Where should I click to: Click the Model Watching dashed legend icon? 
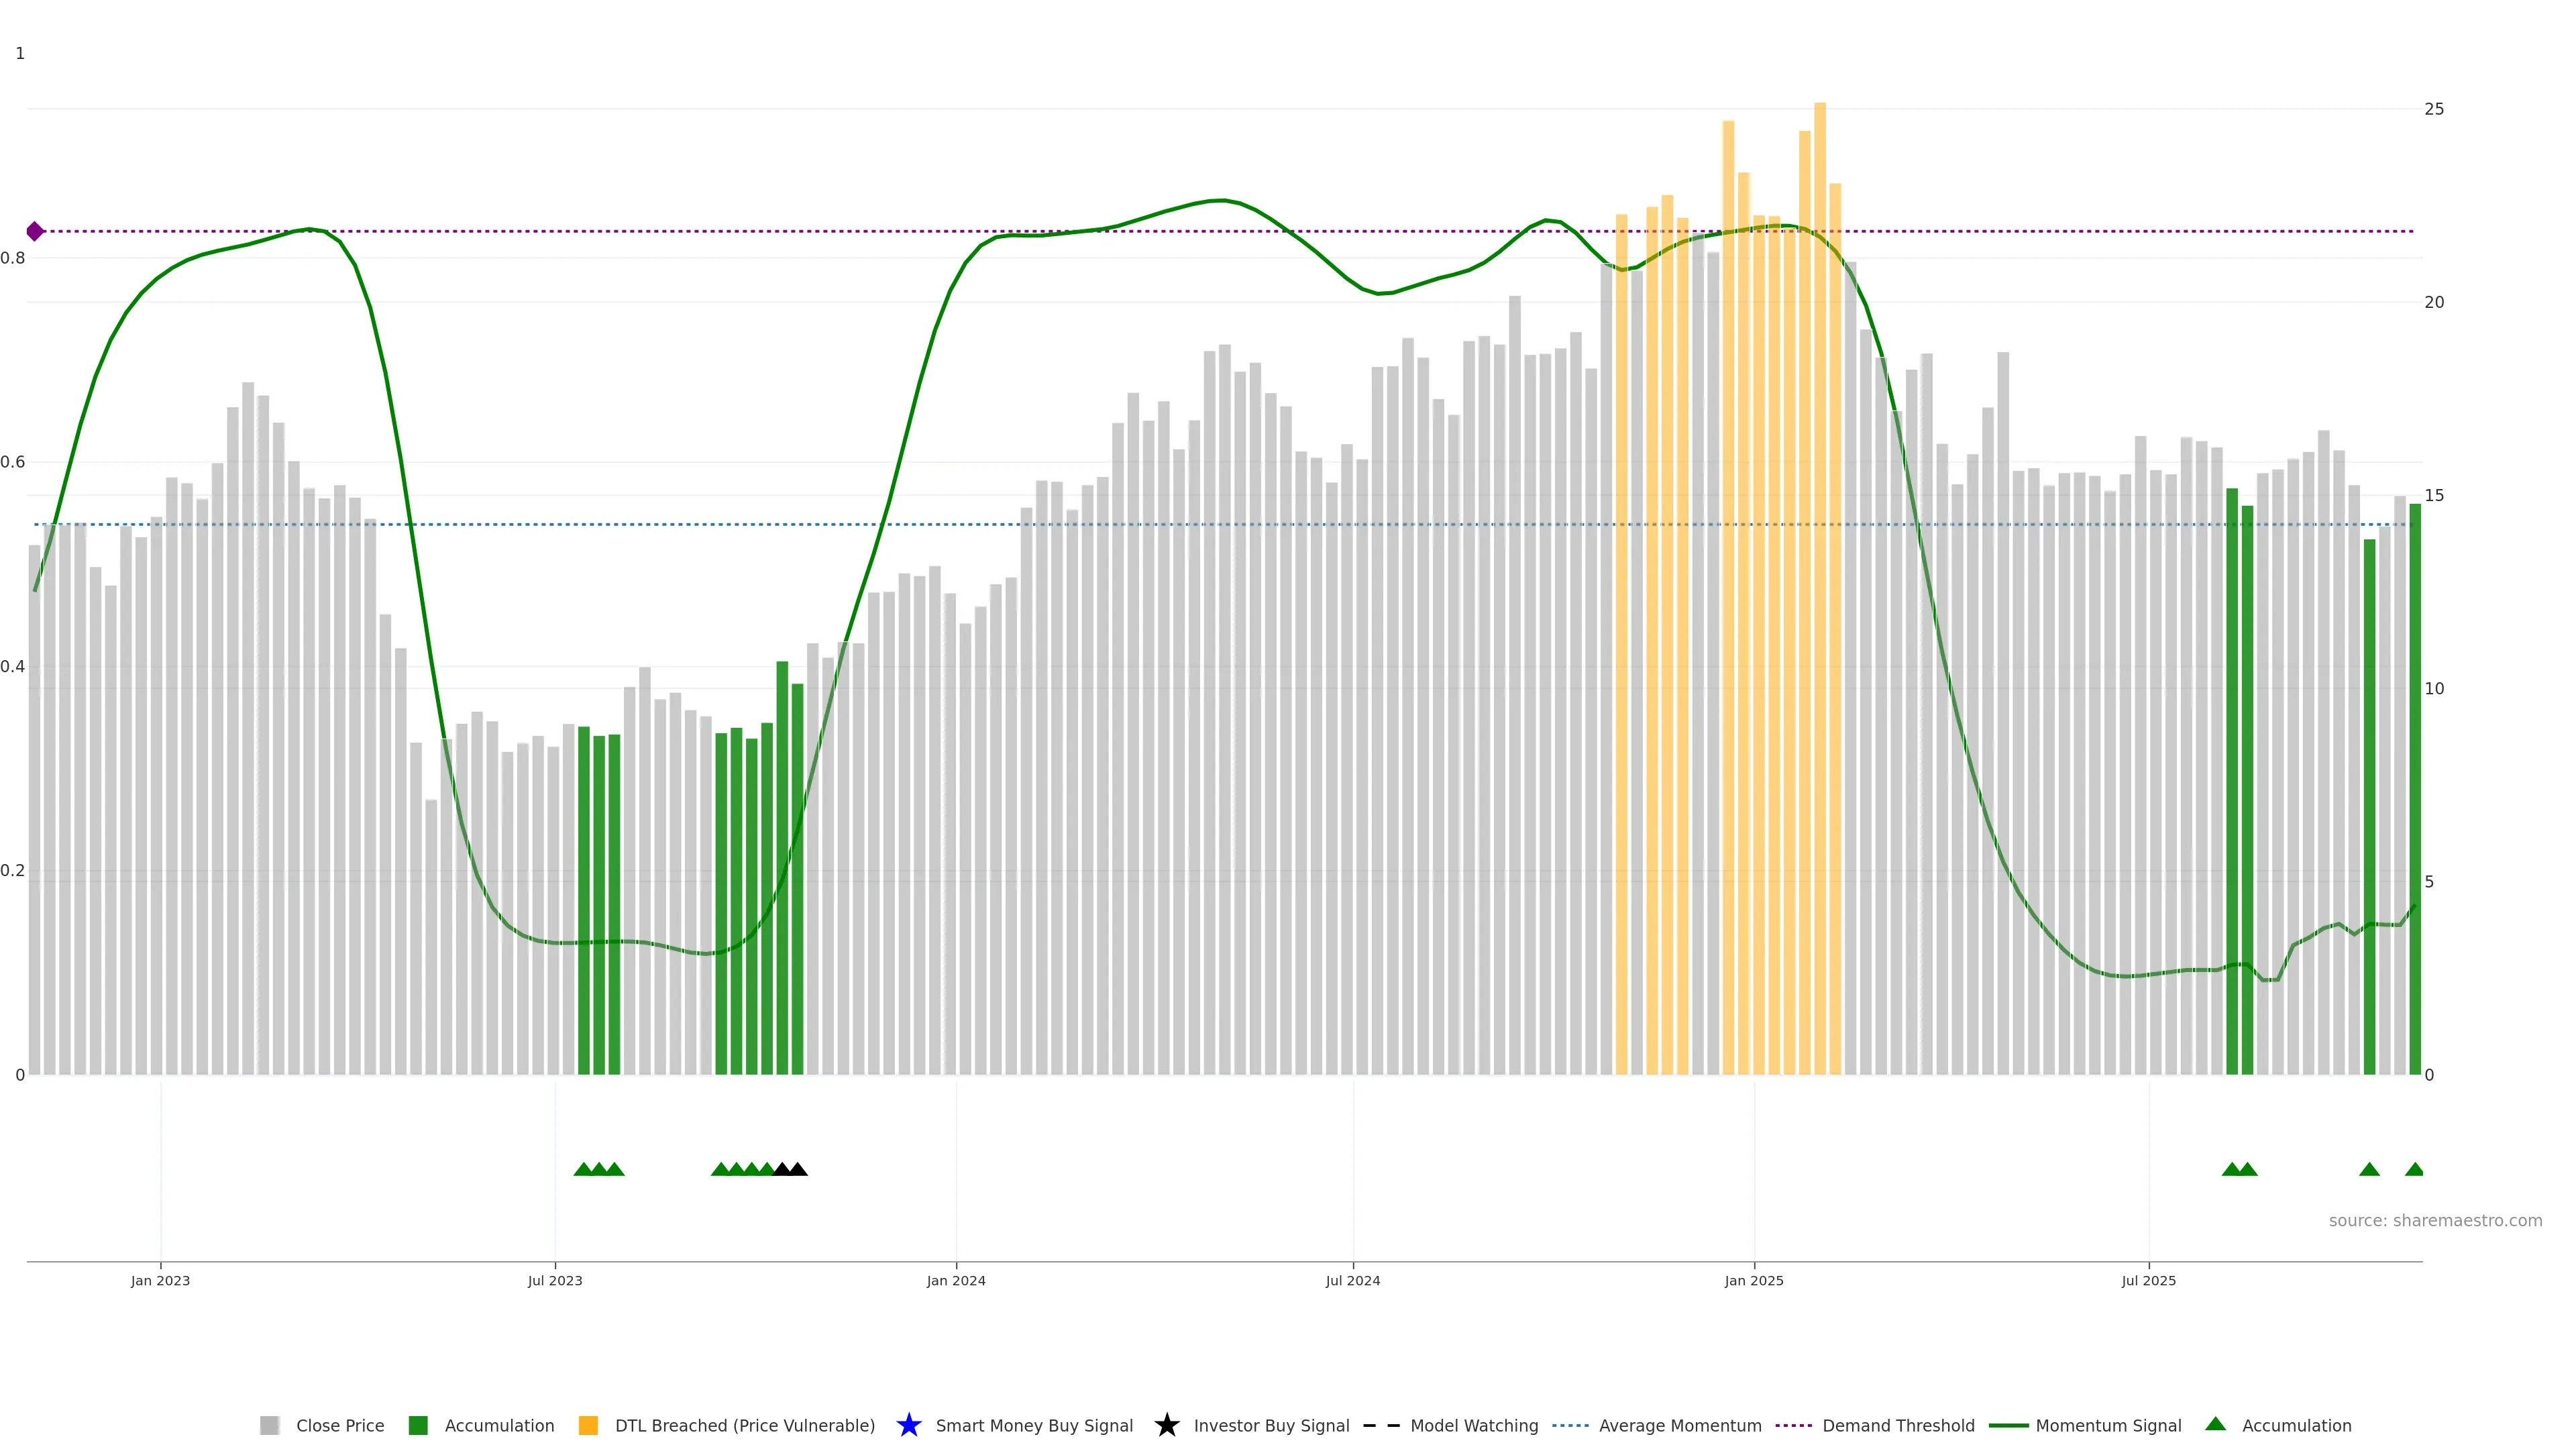pyautogui.click(x=1381, y=1425)
